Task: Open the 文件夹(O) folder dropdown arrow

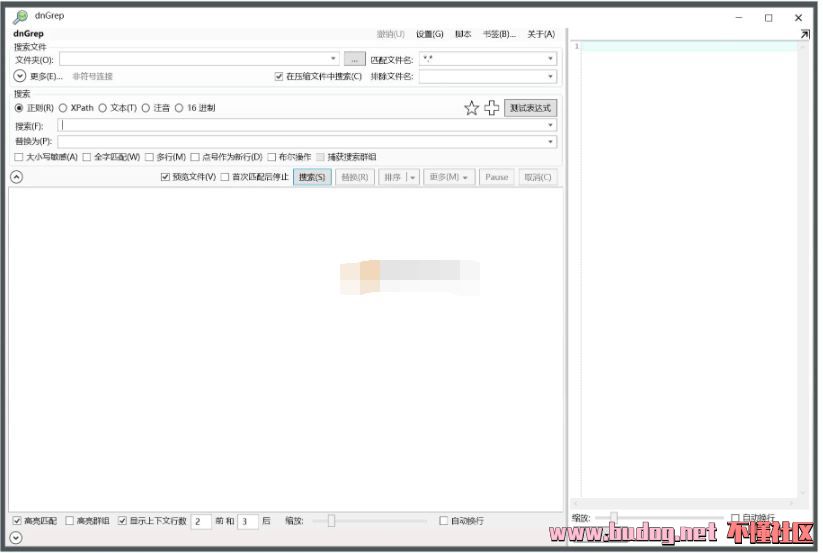Action: point(335,59)
